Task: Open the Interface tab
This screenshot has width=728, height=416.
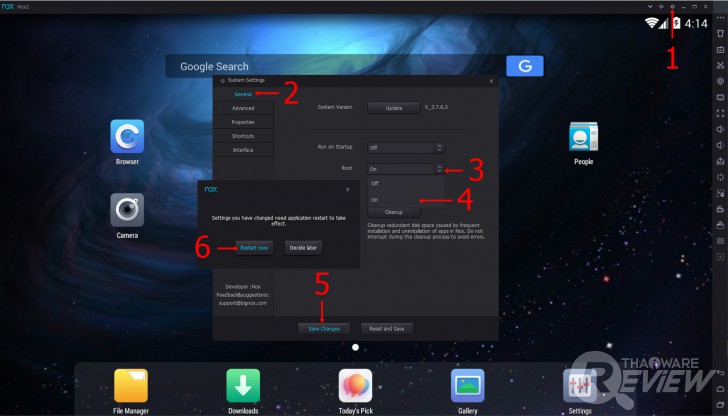Action: point(243,150)
